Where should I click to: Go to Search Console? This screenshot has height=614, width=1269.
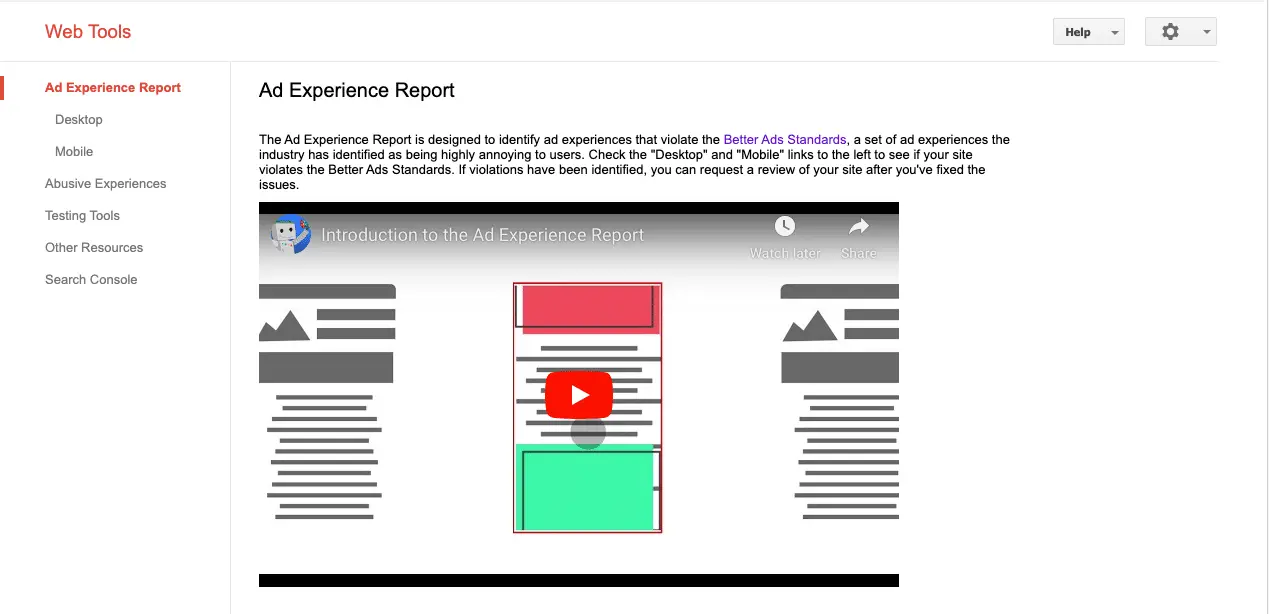point(91,280)
